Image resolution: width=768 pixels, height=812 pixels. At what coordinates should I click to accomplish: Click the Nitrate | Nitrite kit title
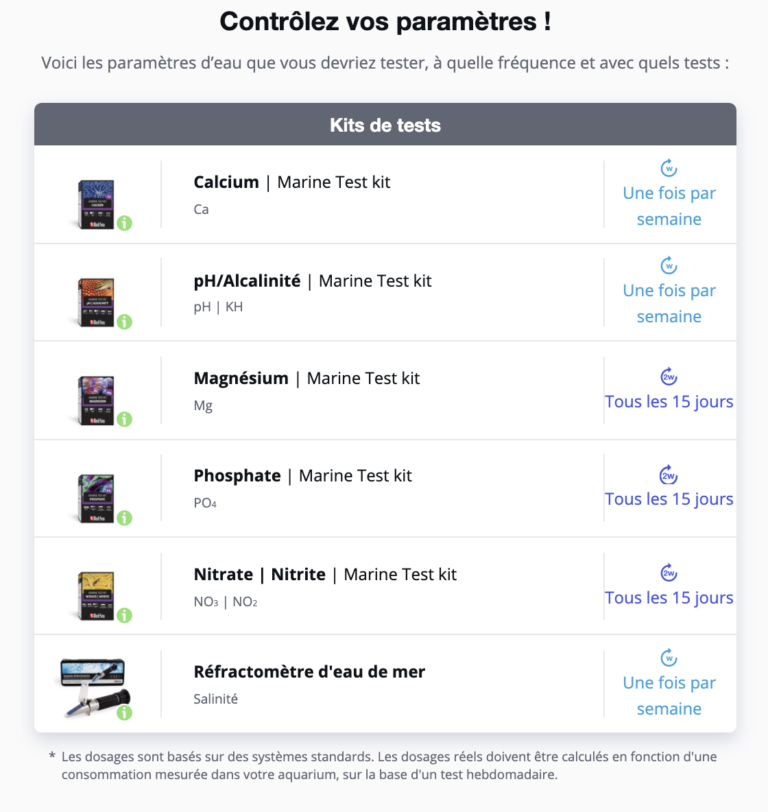click(325, 574)
